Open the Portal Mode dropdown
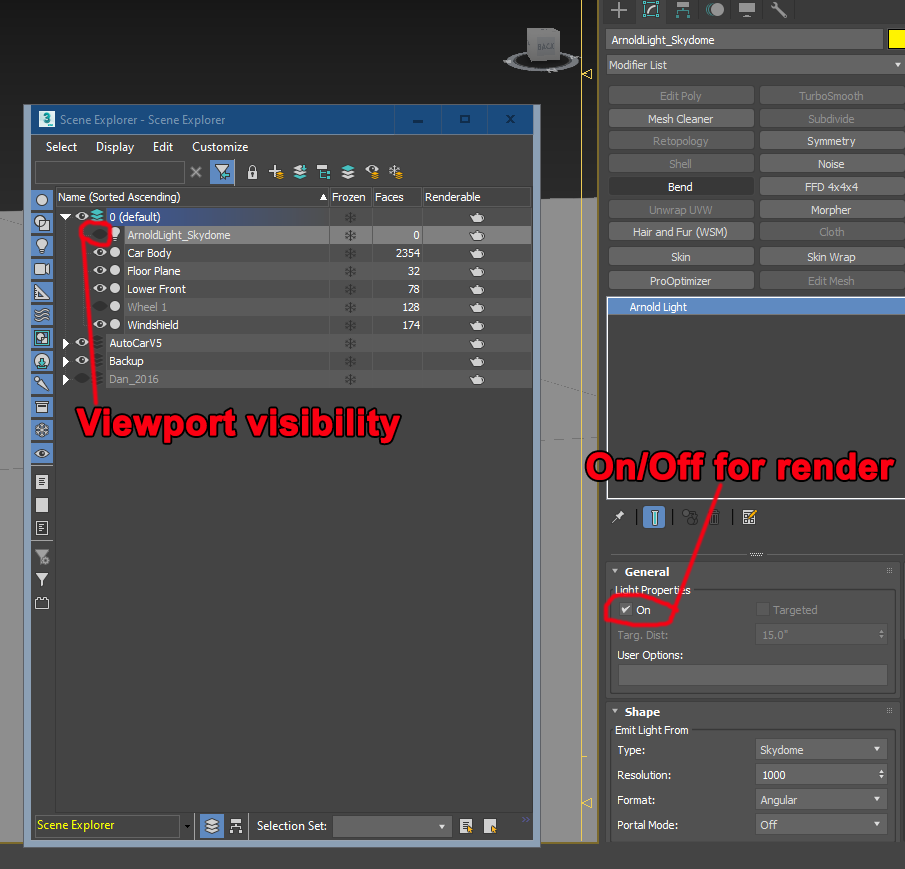Viewport: 905px width, 869px height. [x=821, y=825]
